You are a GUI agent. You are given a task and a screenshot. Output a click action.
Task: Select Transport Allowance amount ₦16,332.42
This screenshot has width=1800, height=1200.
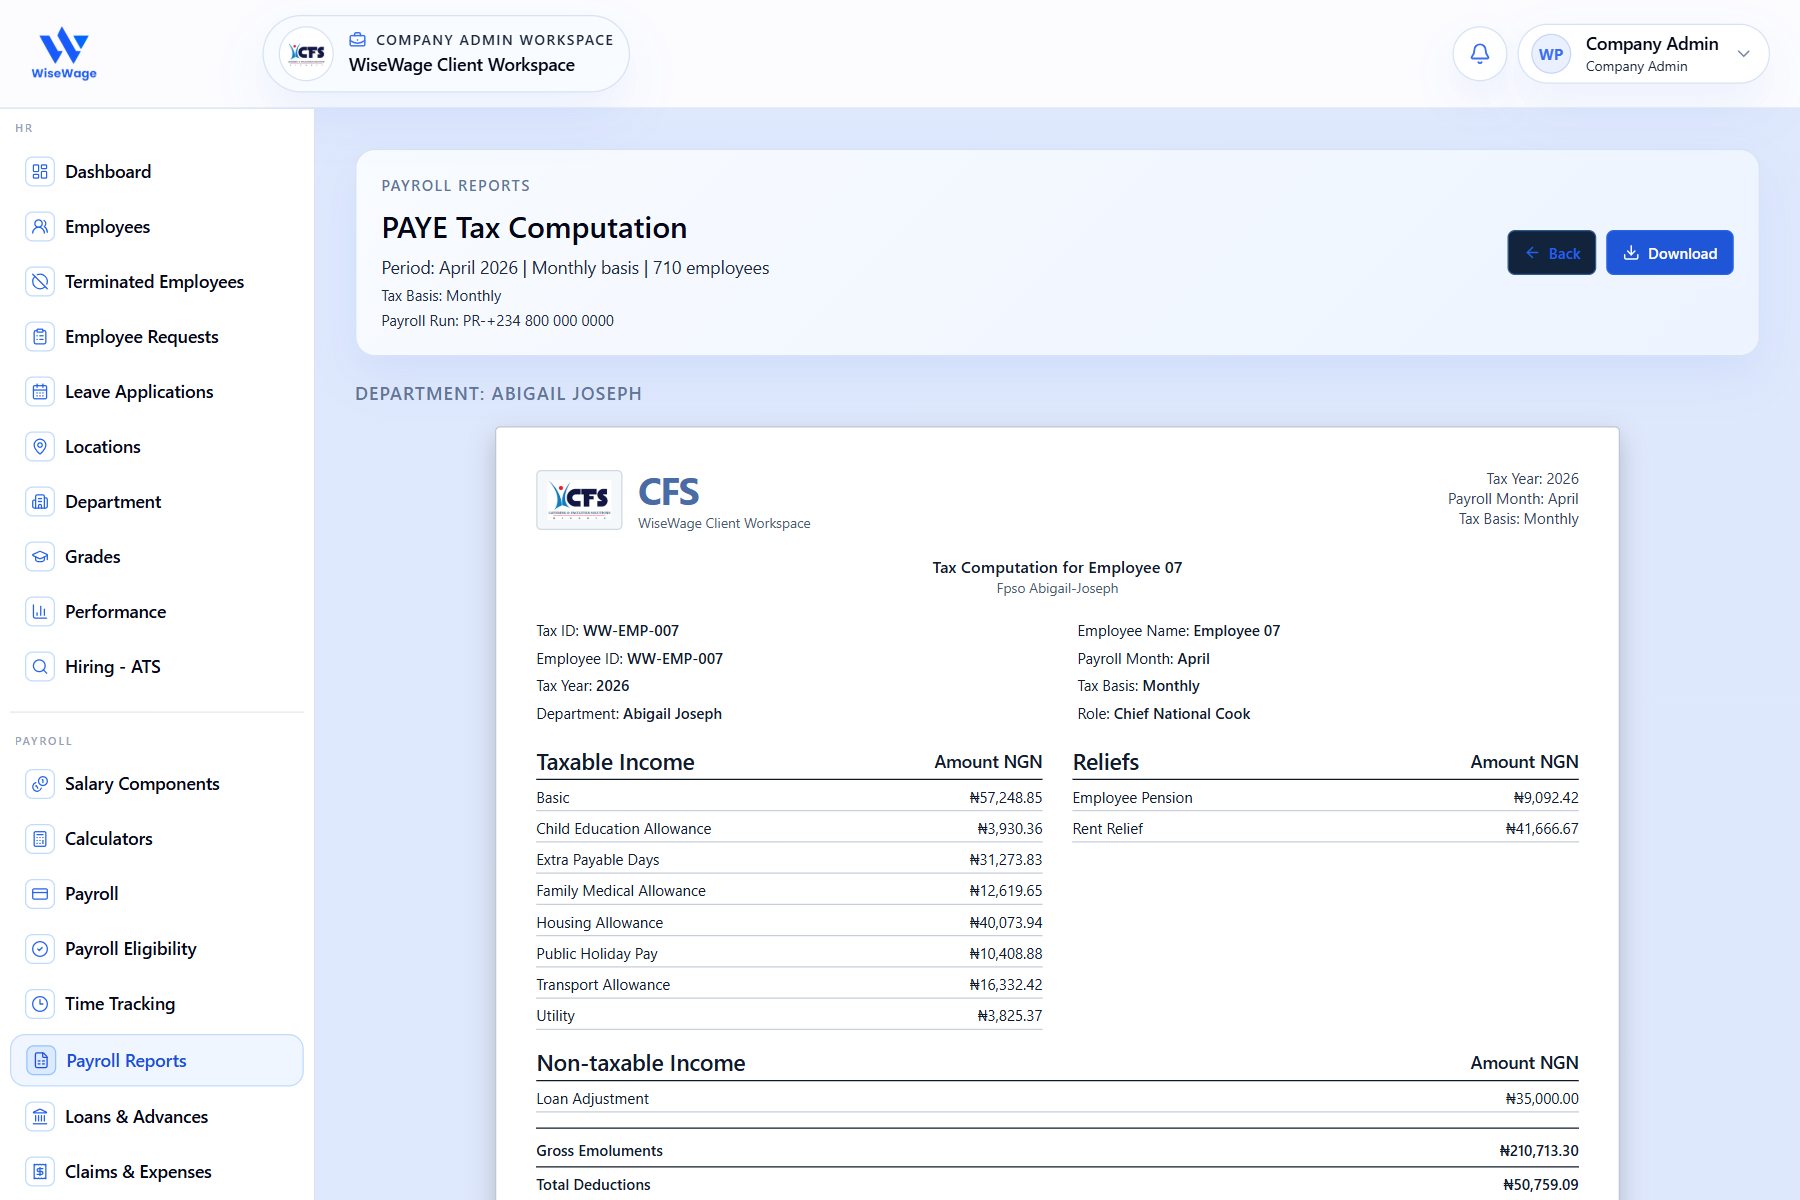pos(1005,985)
